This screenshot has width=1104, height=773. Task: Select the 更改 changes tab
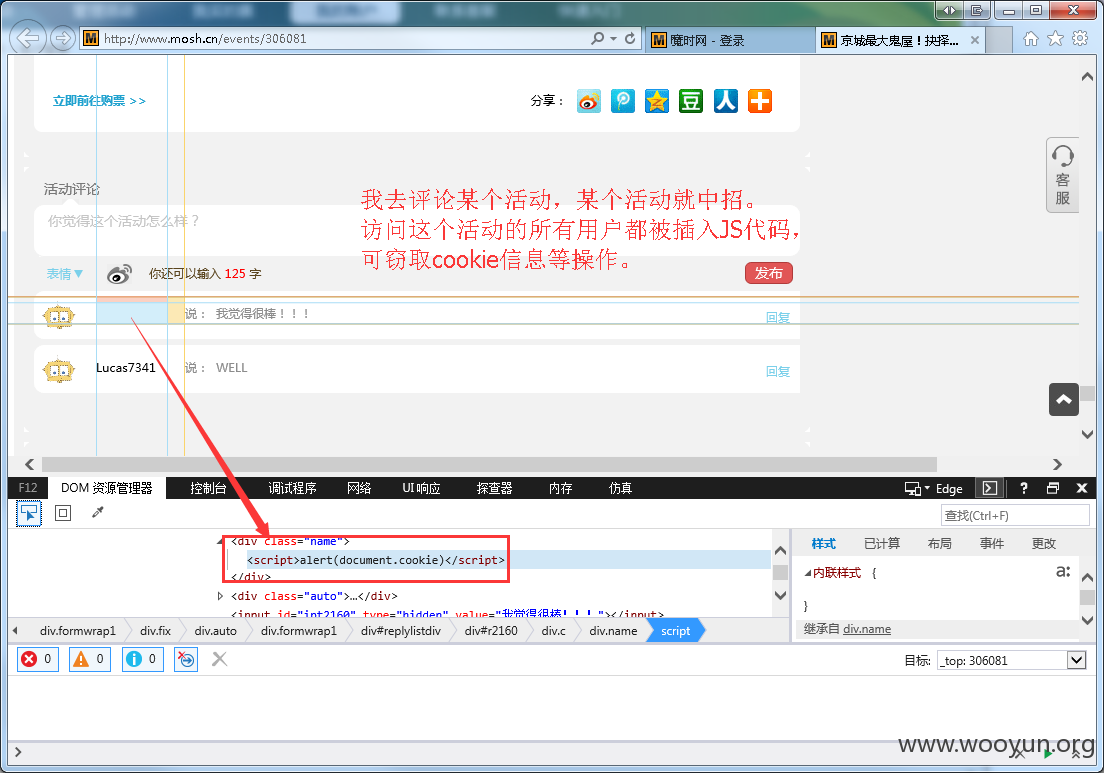point(1043,543)
